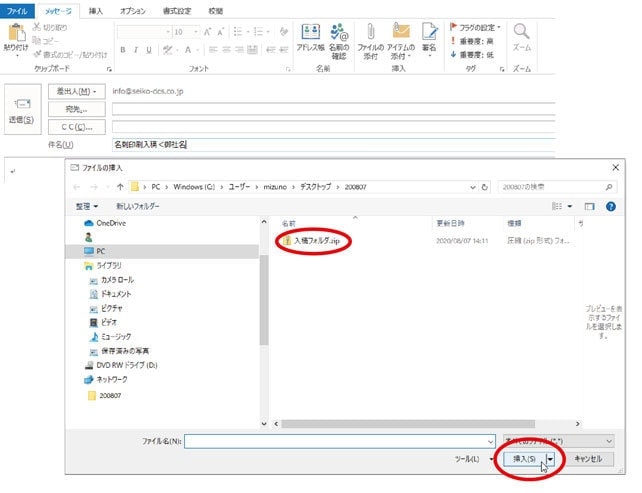Click the New Folder (新しいフォルダー) button
This screenshot has height=493, width=642.
point(138,206)
